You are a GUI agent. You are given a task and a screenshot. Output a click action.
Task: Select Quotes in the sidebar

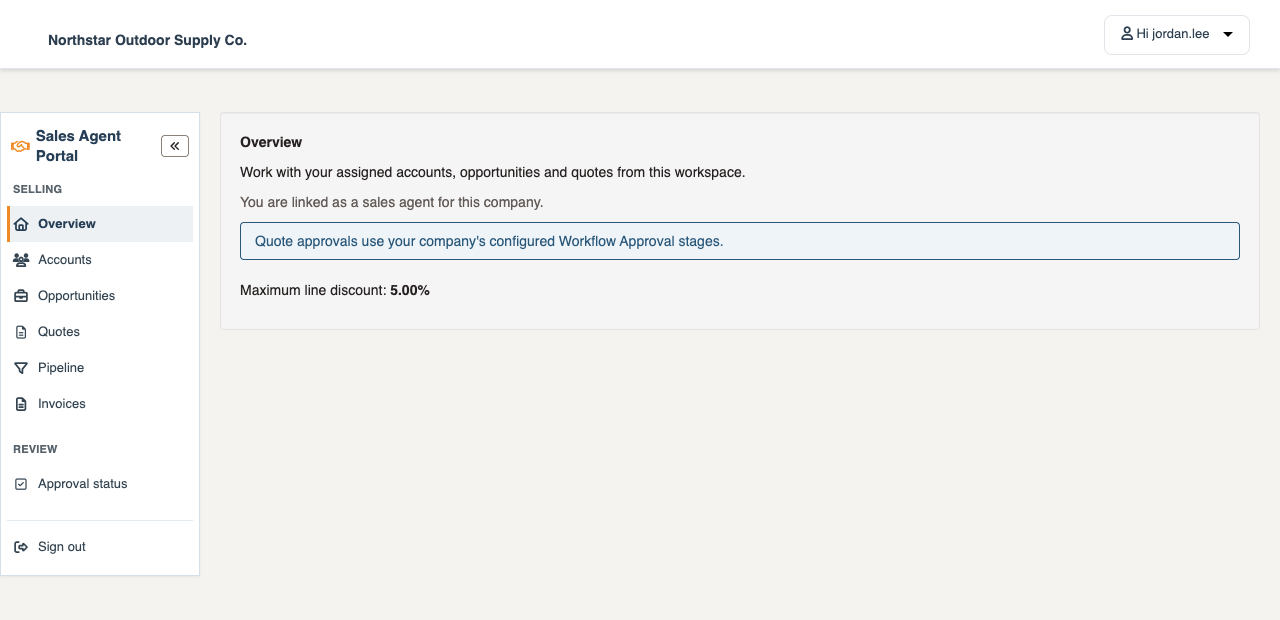(x=100, y=332)
